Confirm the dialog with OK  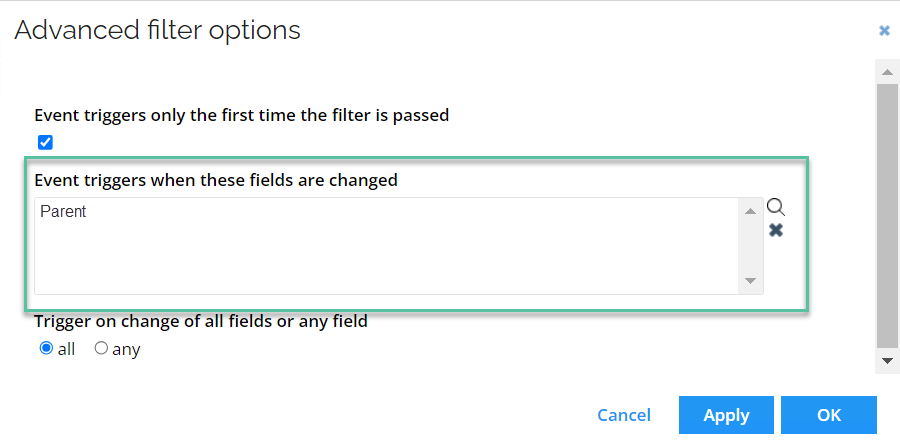pyautogui.click(x=829, y=415)
